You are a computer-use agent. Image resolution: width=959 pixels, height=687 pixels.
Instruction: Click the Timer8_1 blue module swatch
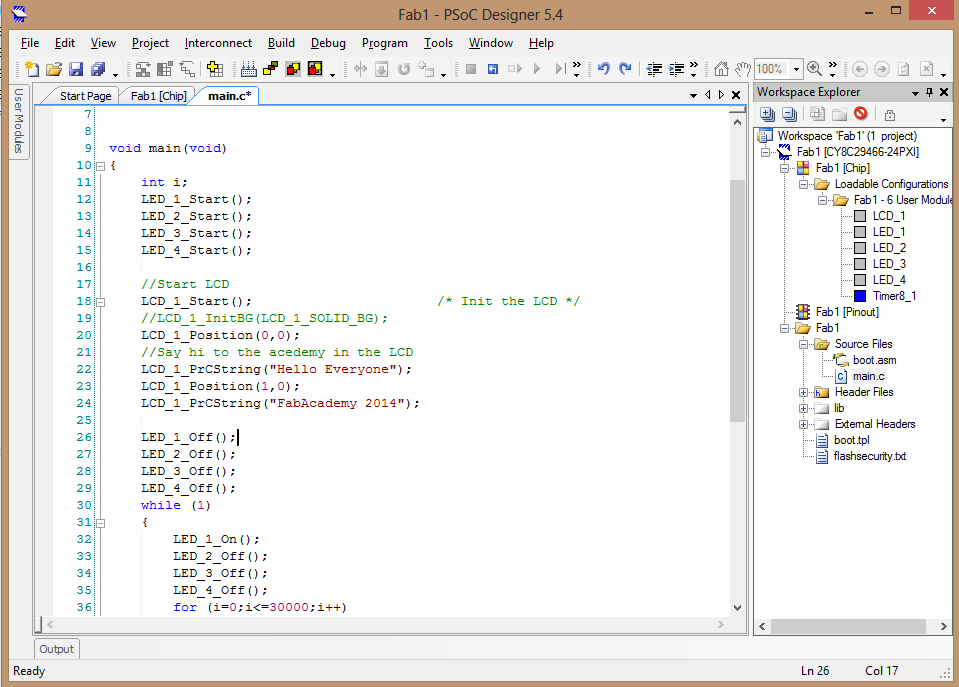860,296
